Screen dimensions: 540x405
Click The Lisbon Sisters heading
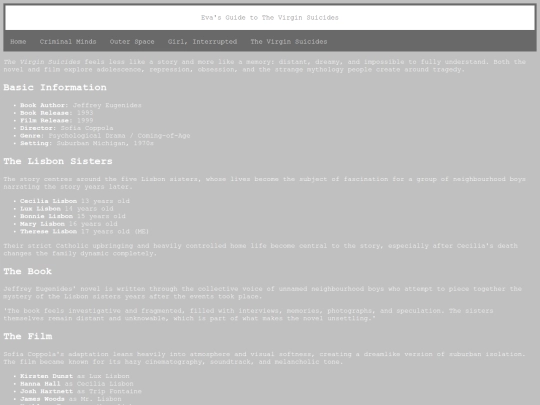click(x=58, y=161)
